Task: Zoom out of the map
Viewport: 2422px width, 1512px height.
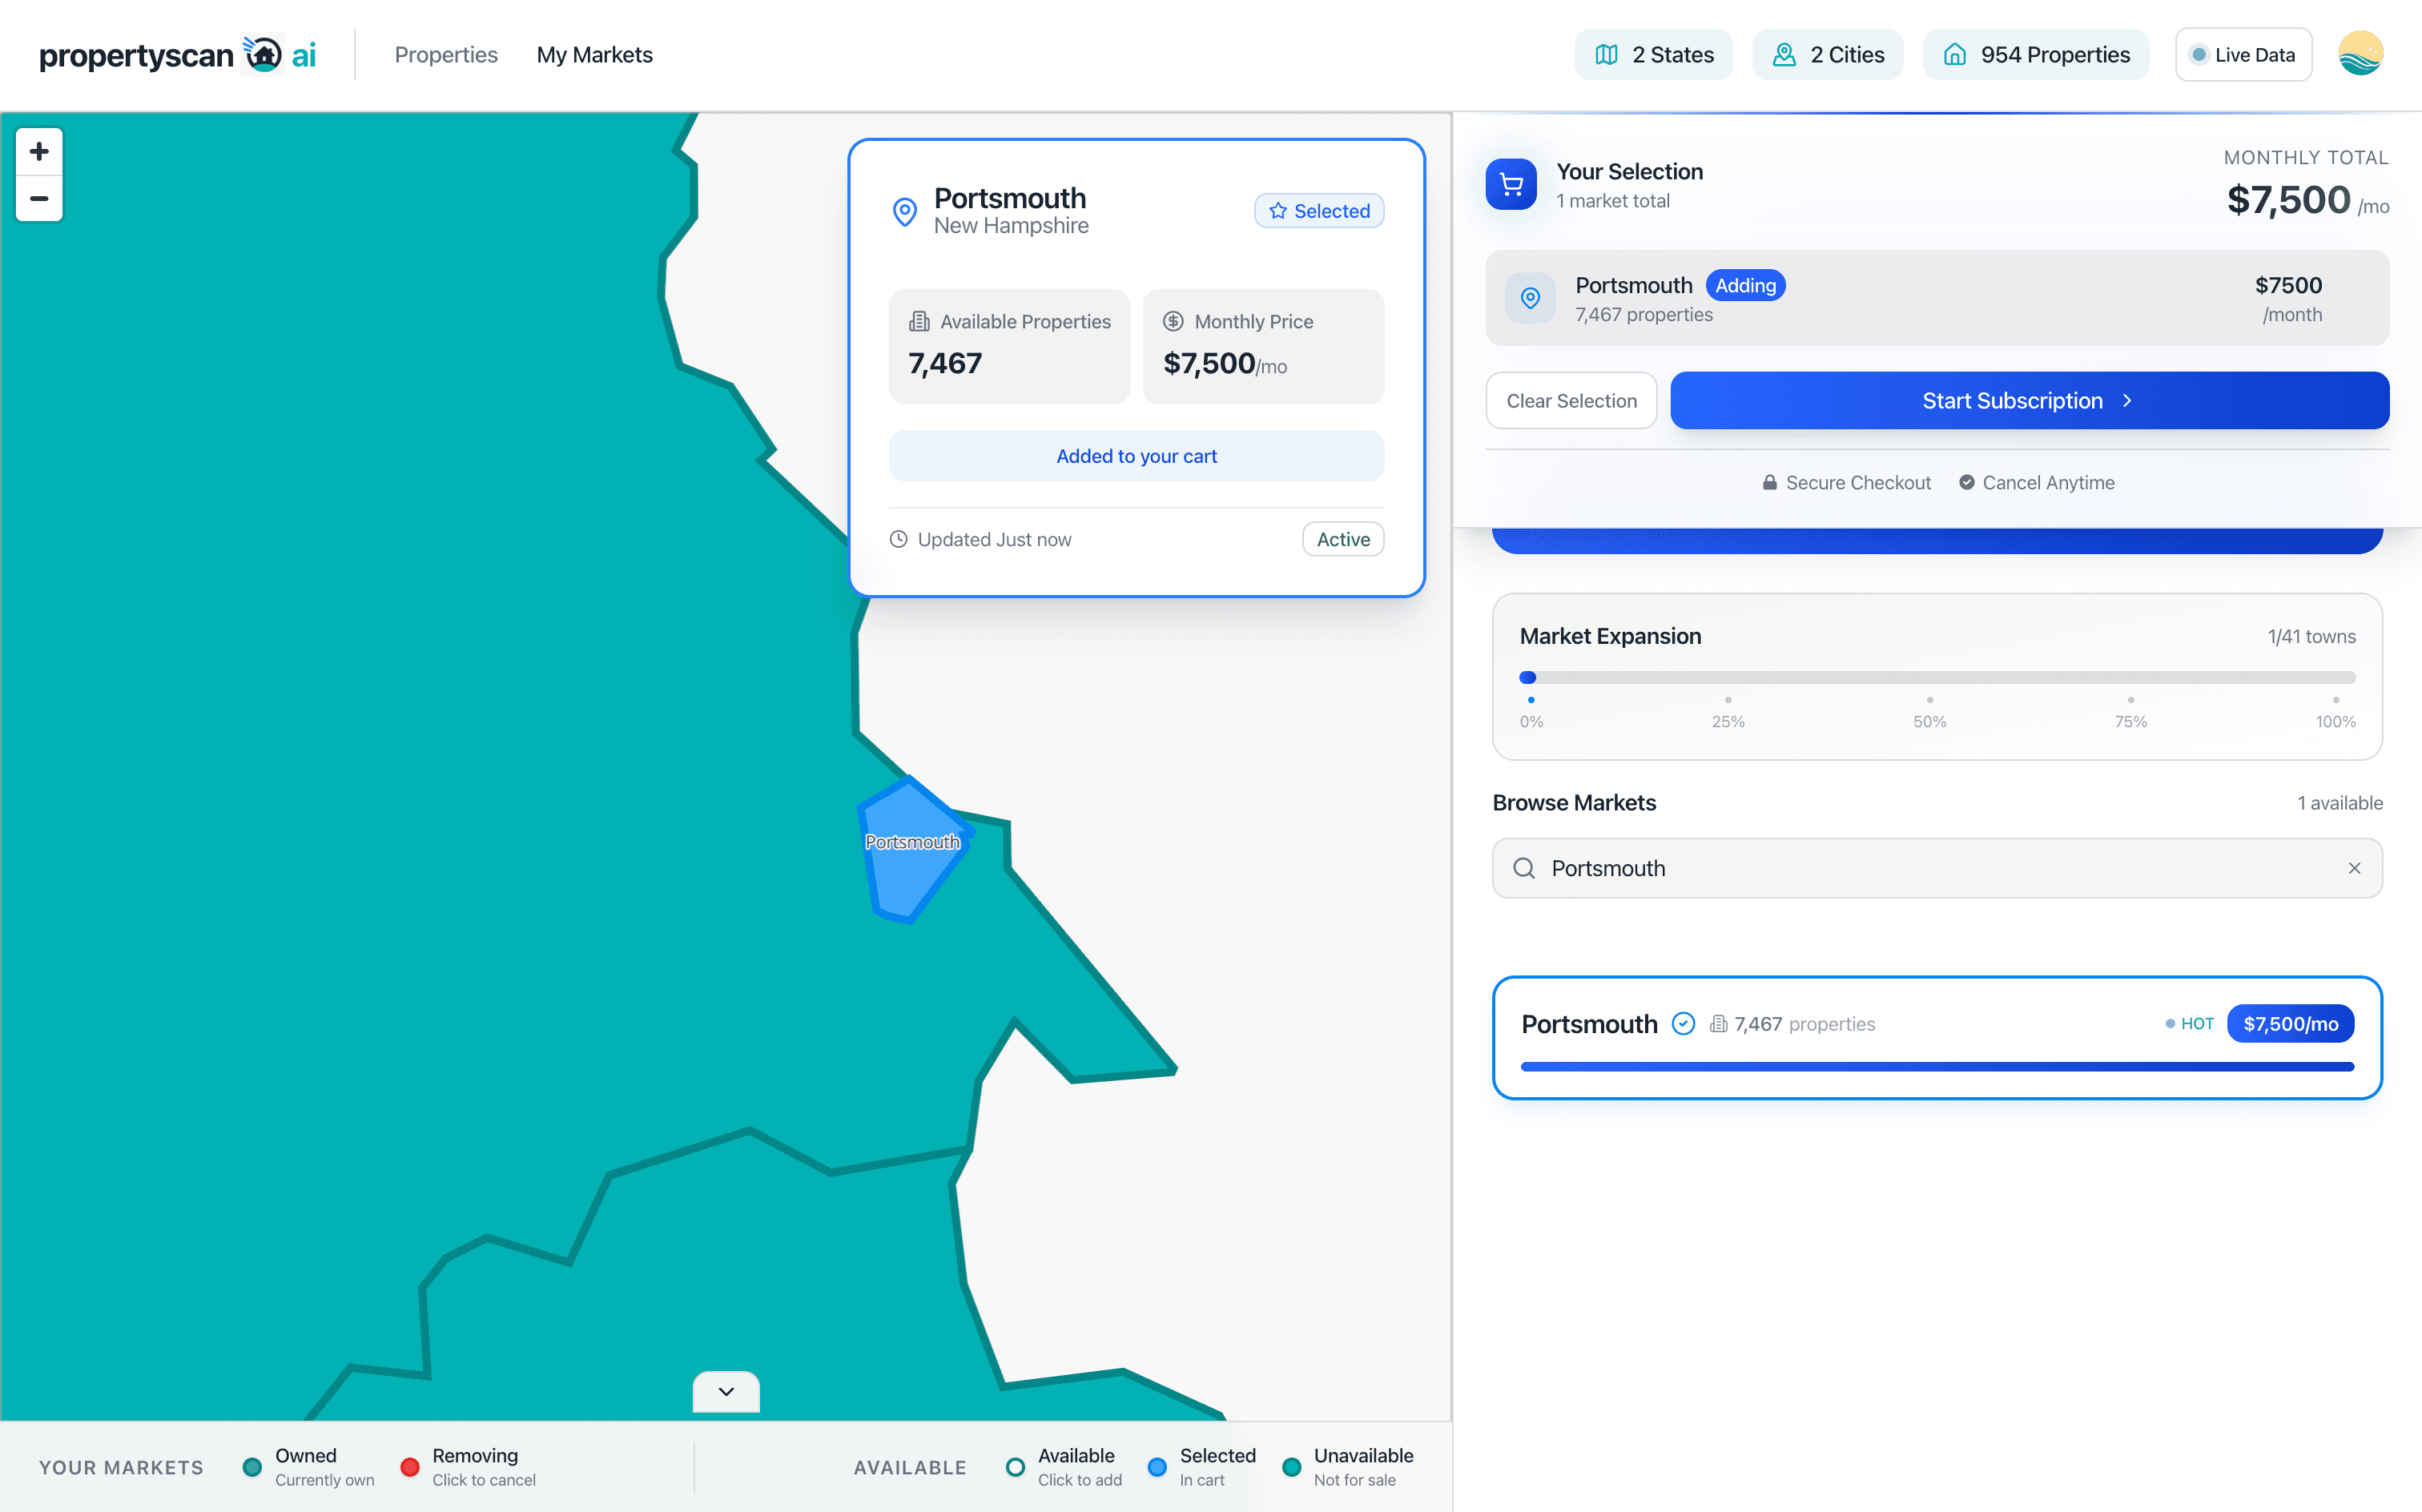Action: (x=39, y=198)
